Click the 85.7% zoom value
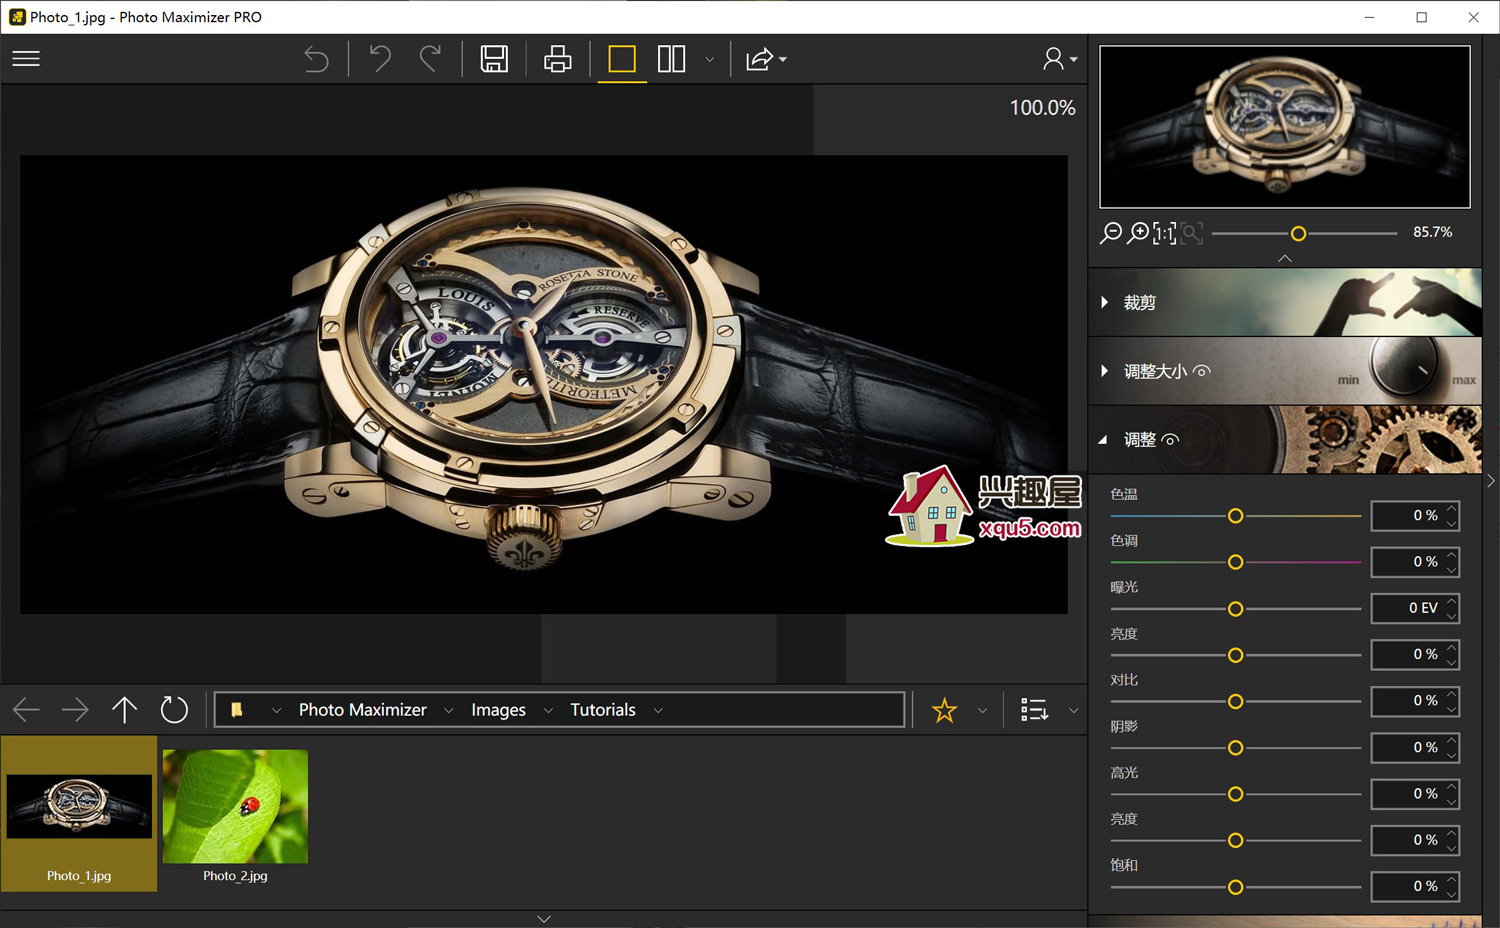Viewport: 1500px width, 928px height. (x=1432, y=232)
